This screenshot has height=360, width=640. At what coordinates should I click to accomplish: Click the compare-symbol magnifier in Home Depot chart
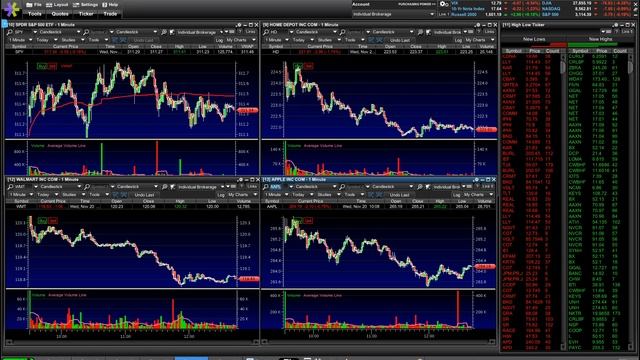342,32
